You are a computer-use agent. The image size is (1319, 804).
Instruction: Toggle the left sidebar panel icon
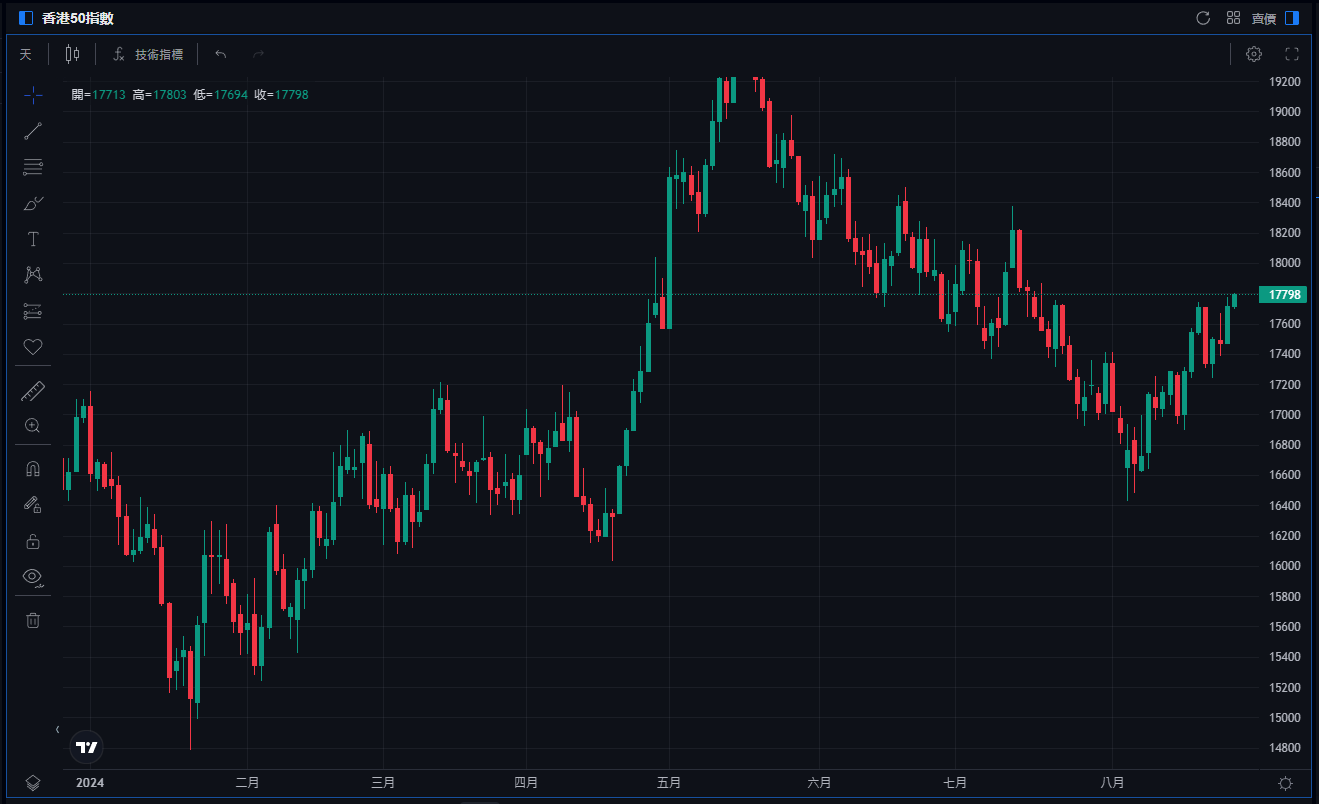[x=26, y=18]
